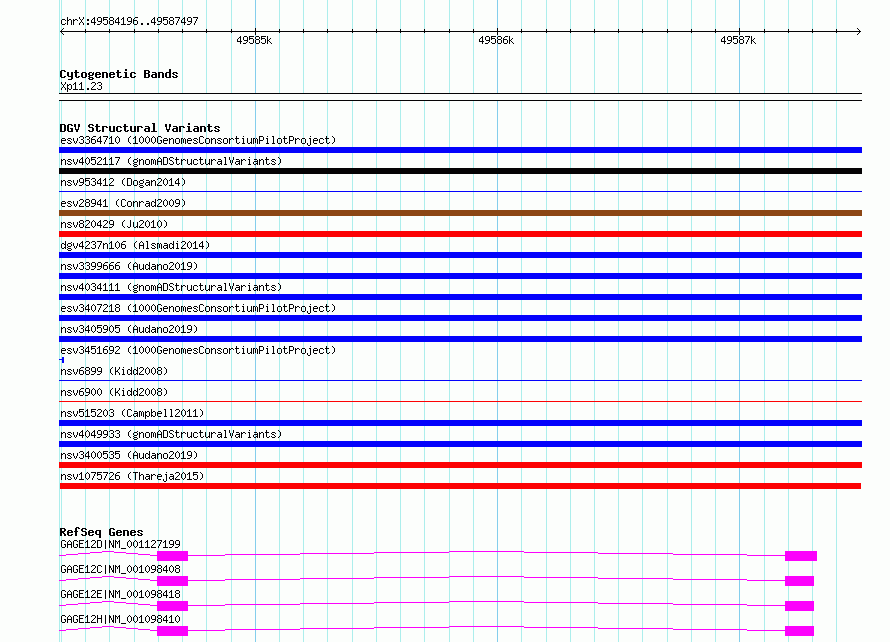Click the Xp11.23 band label
Viewport: 890px width, 642px height.
coord(81,86)
